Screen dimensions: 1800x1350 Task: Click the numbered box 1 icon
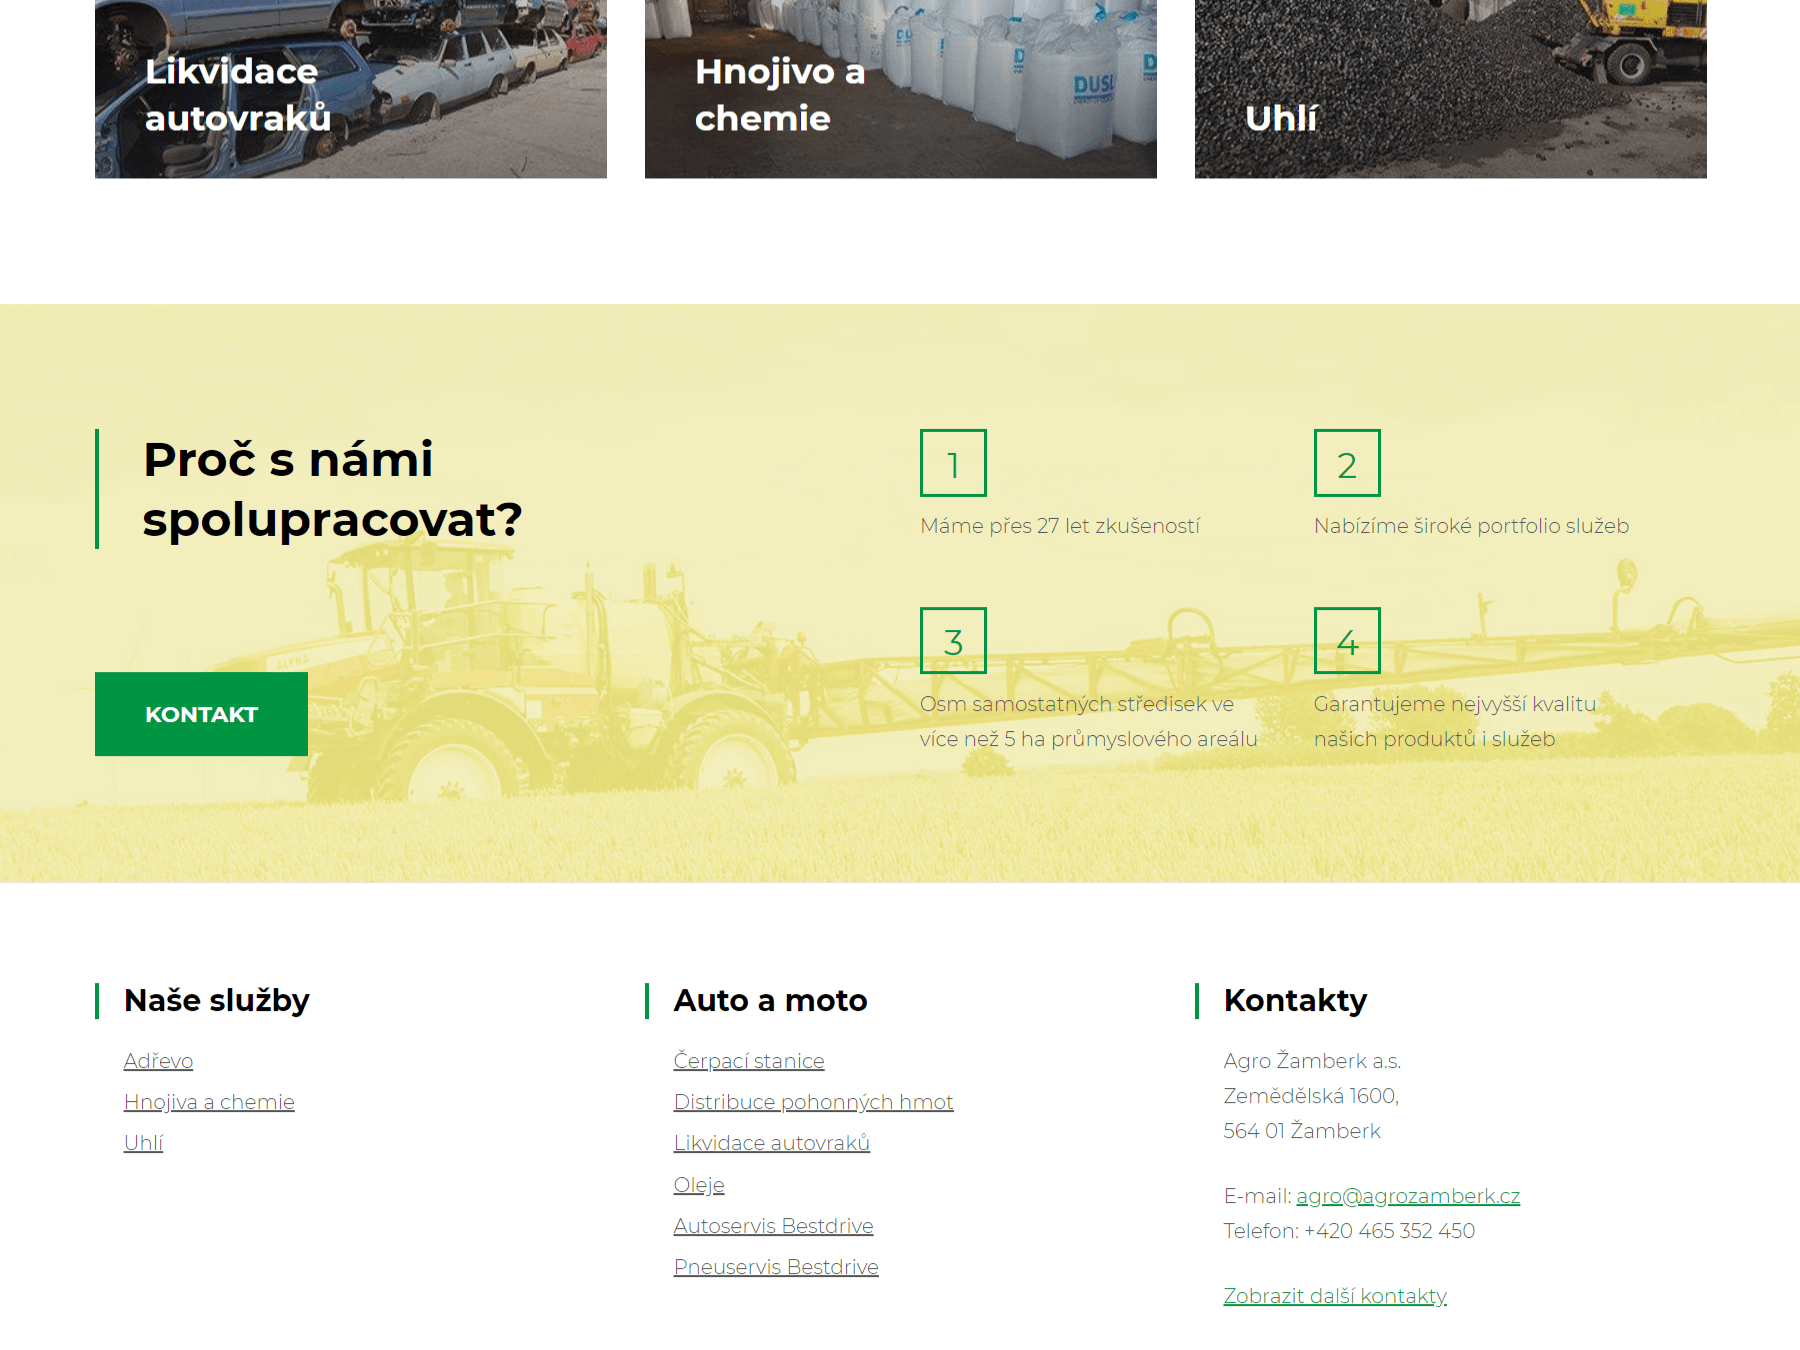[x=953, y=463]
